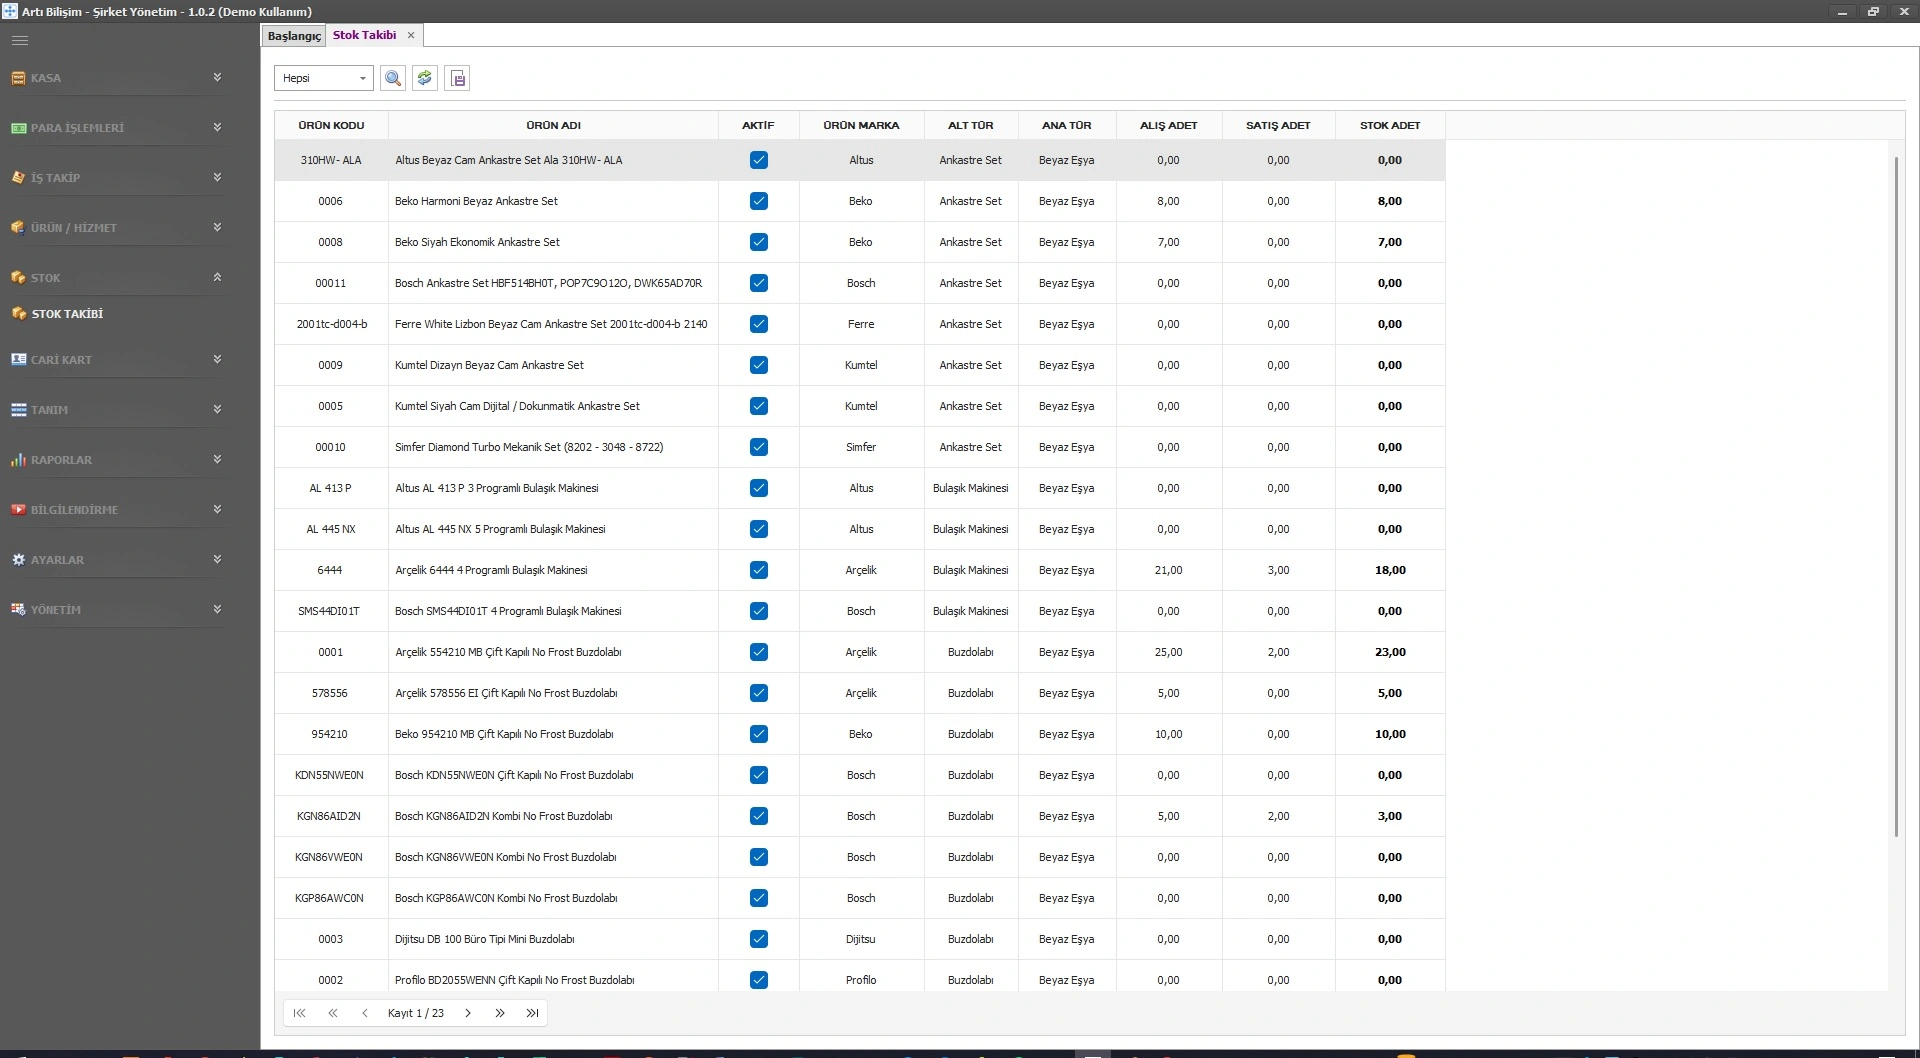Open the TANIM menu section

(x=49, y=410)
